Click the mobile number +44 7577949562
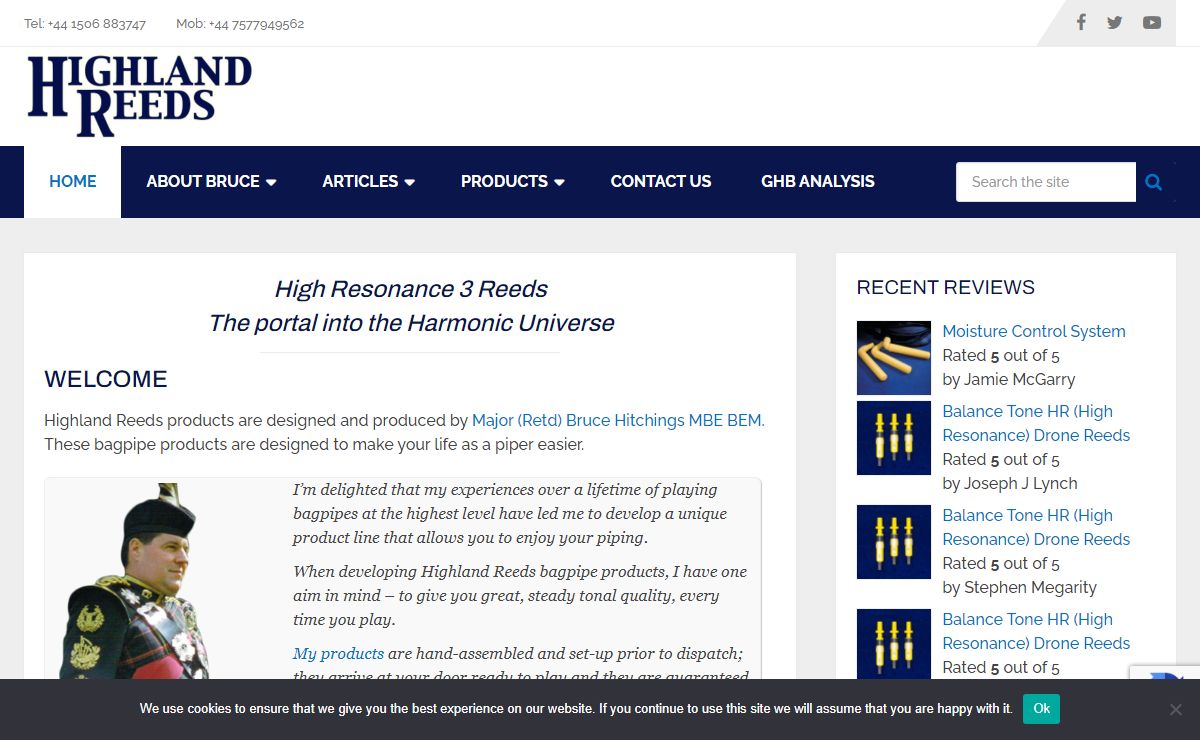1200x740 pixels. click(x=256, y=24)
